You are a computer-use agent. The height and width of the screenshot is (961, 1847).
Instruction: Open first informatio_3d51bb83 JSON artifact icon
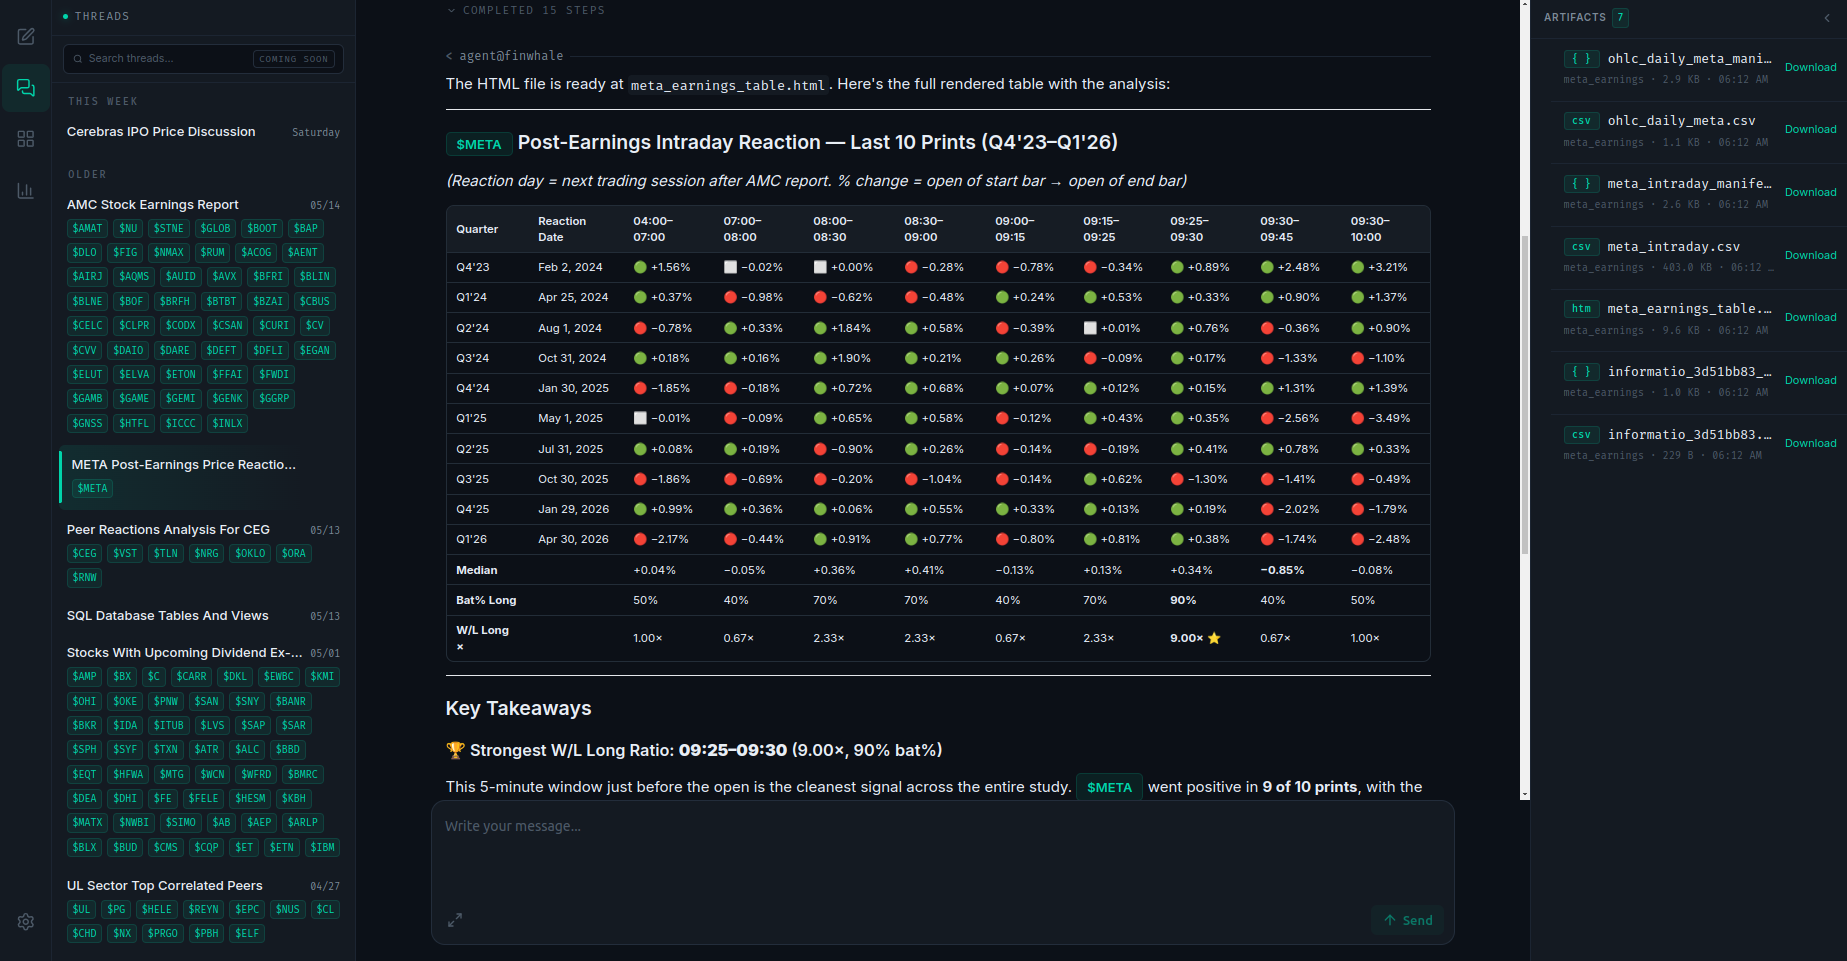click(1581, 372)
